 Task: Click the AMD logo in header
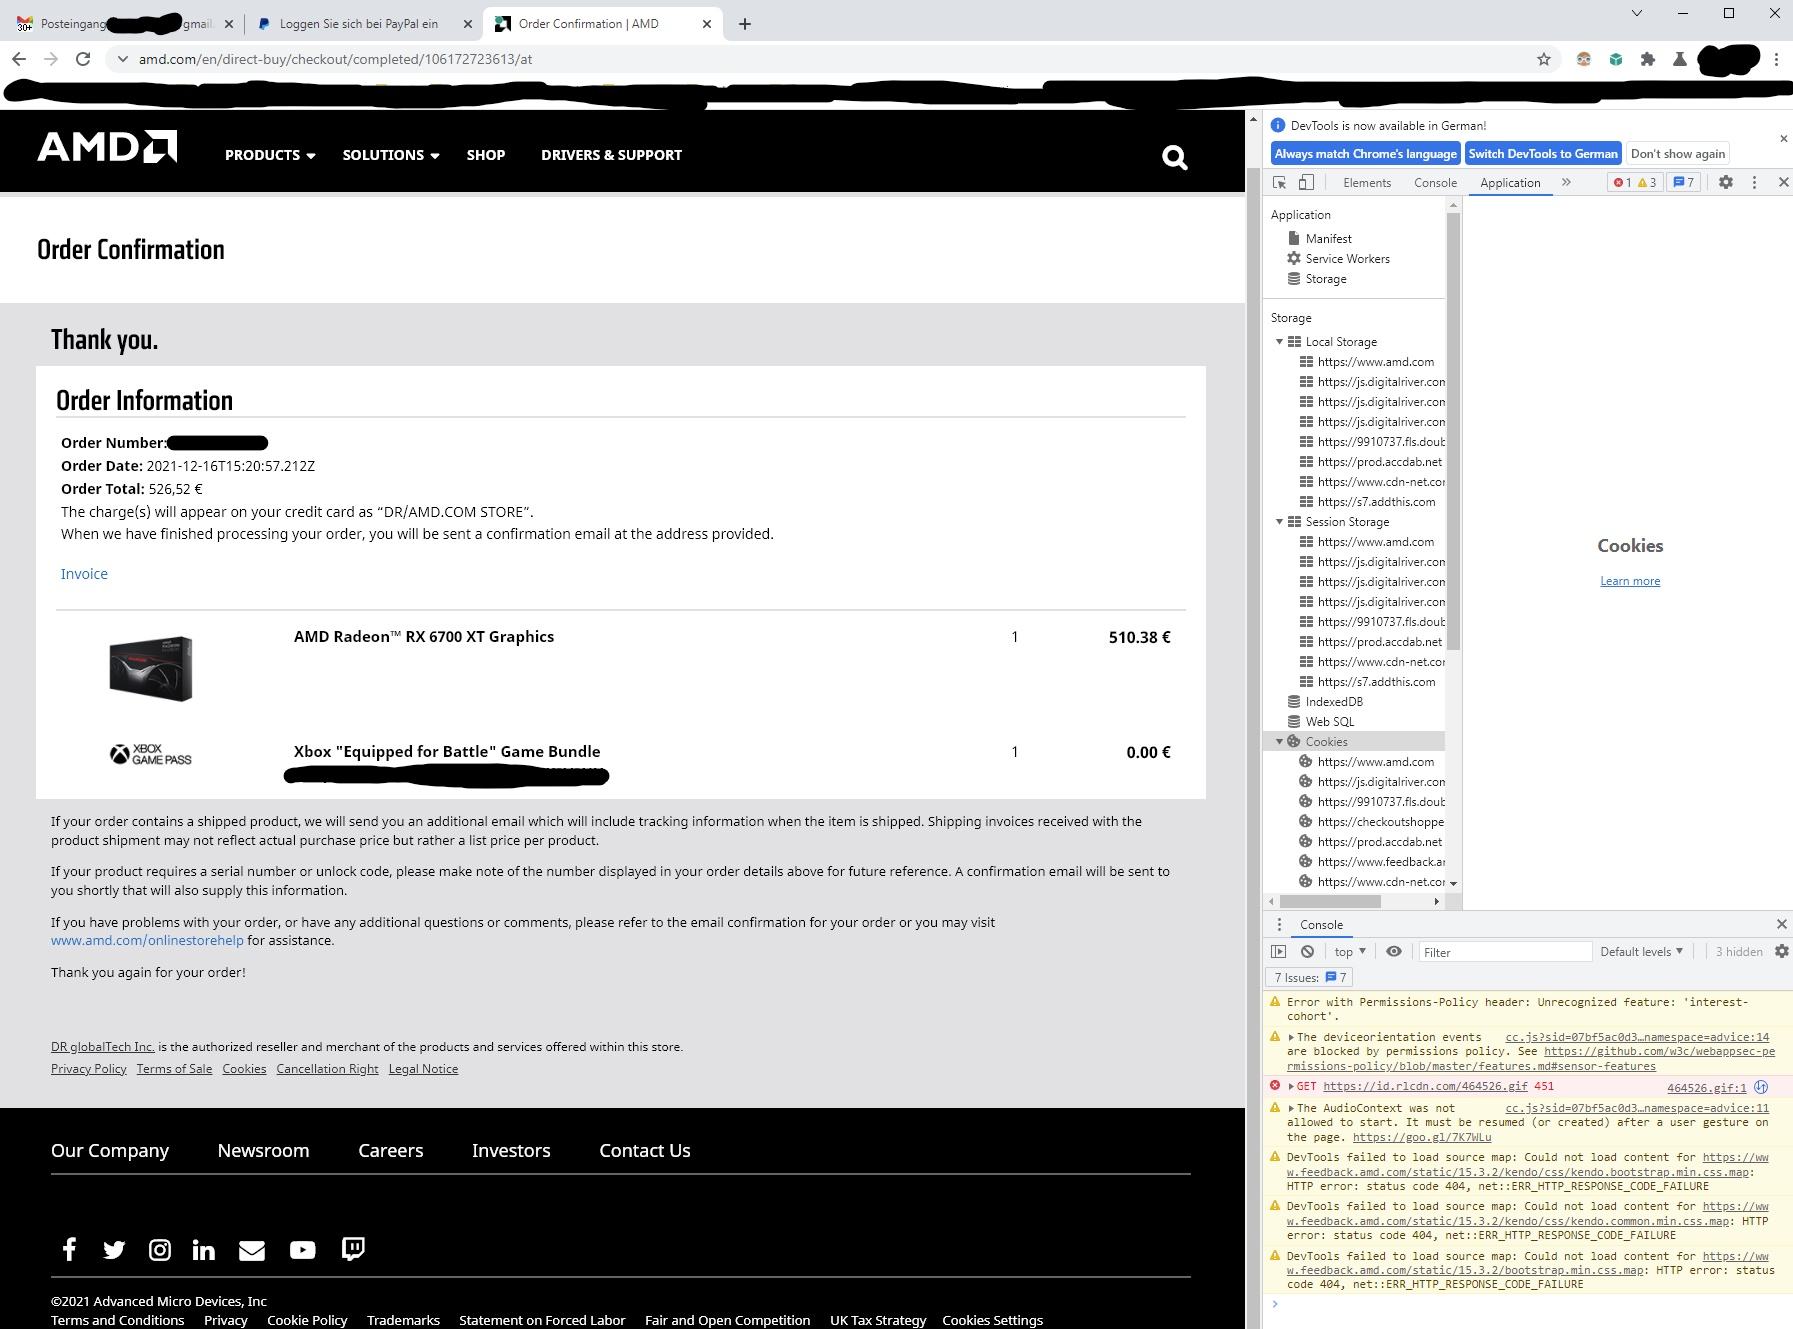pyautogui.click(x=107, y=147)
